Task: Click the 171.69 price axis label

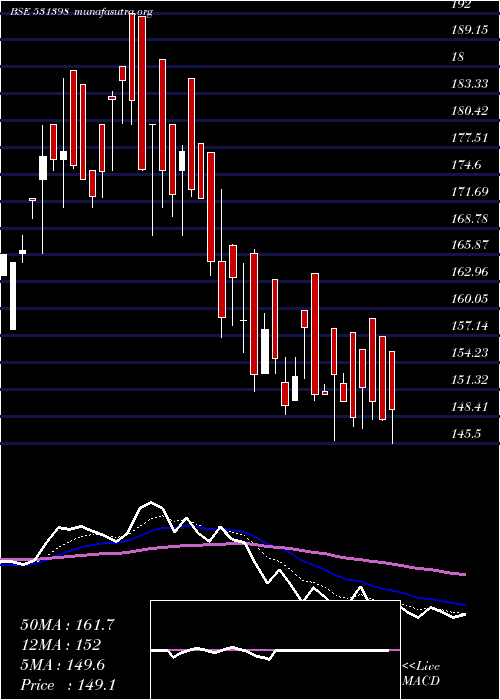Action: (x=470, y=192)
